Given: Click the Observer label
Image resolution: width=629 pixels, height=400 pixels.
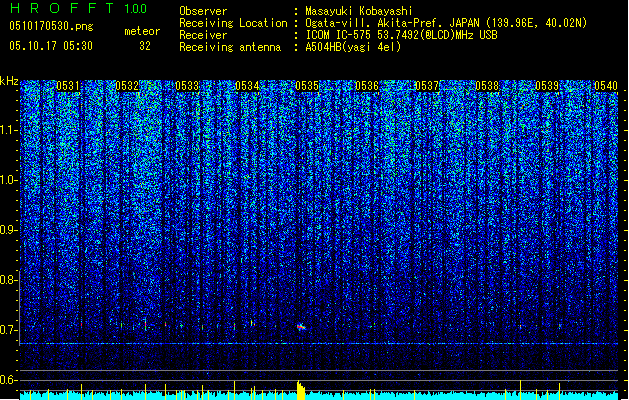Looking at the screenshot, I should click(x=203, y=11).
